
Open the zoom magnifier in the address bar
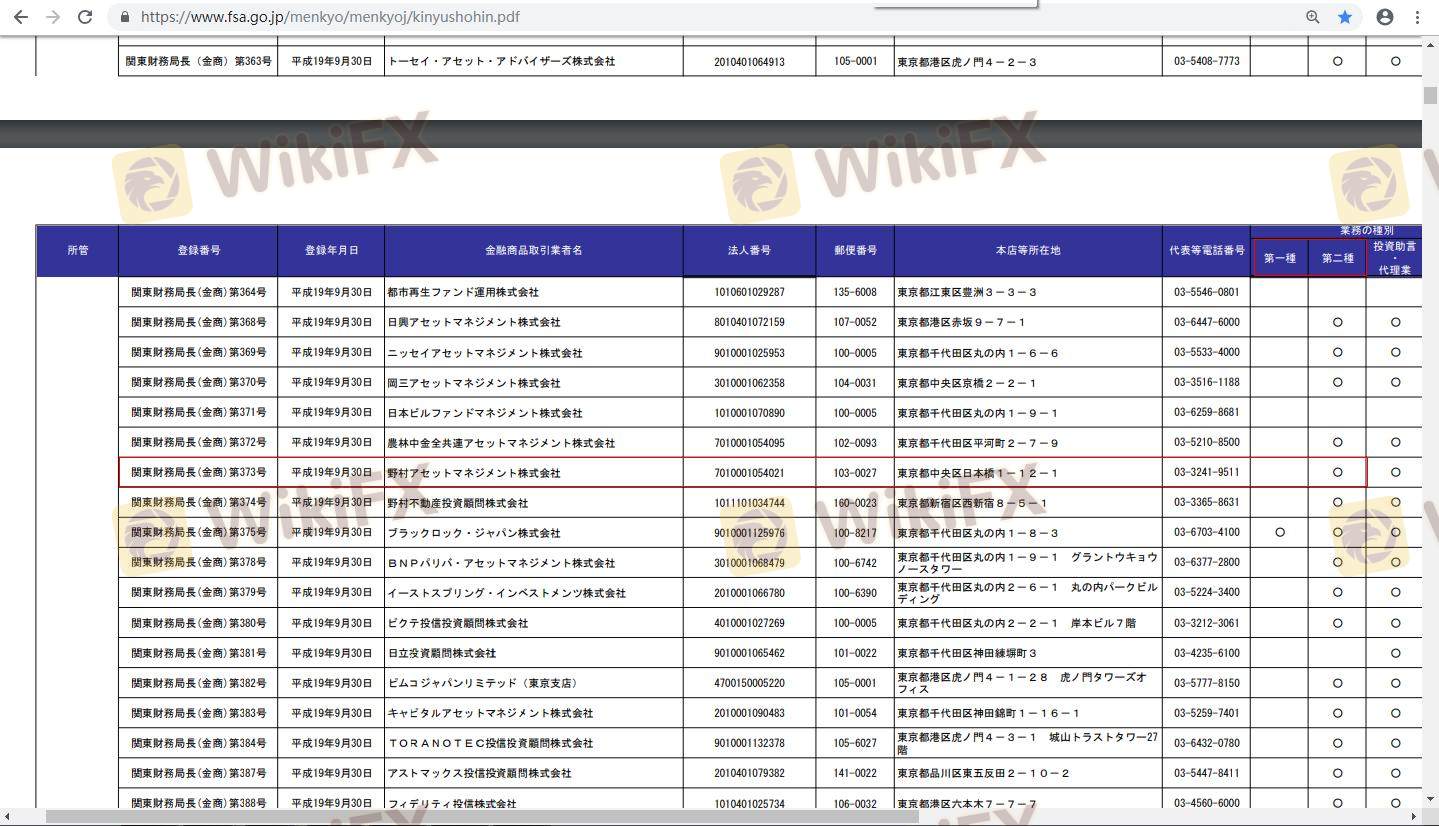coord(1312,17)
